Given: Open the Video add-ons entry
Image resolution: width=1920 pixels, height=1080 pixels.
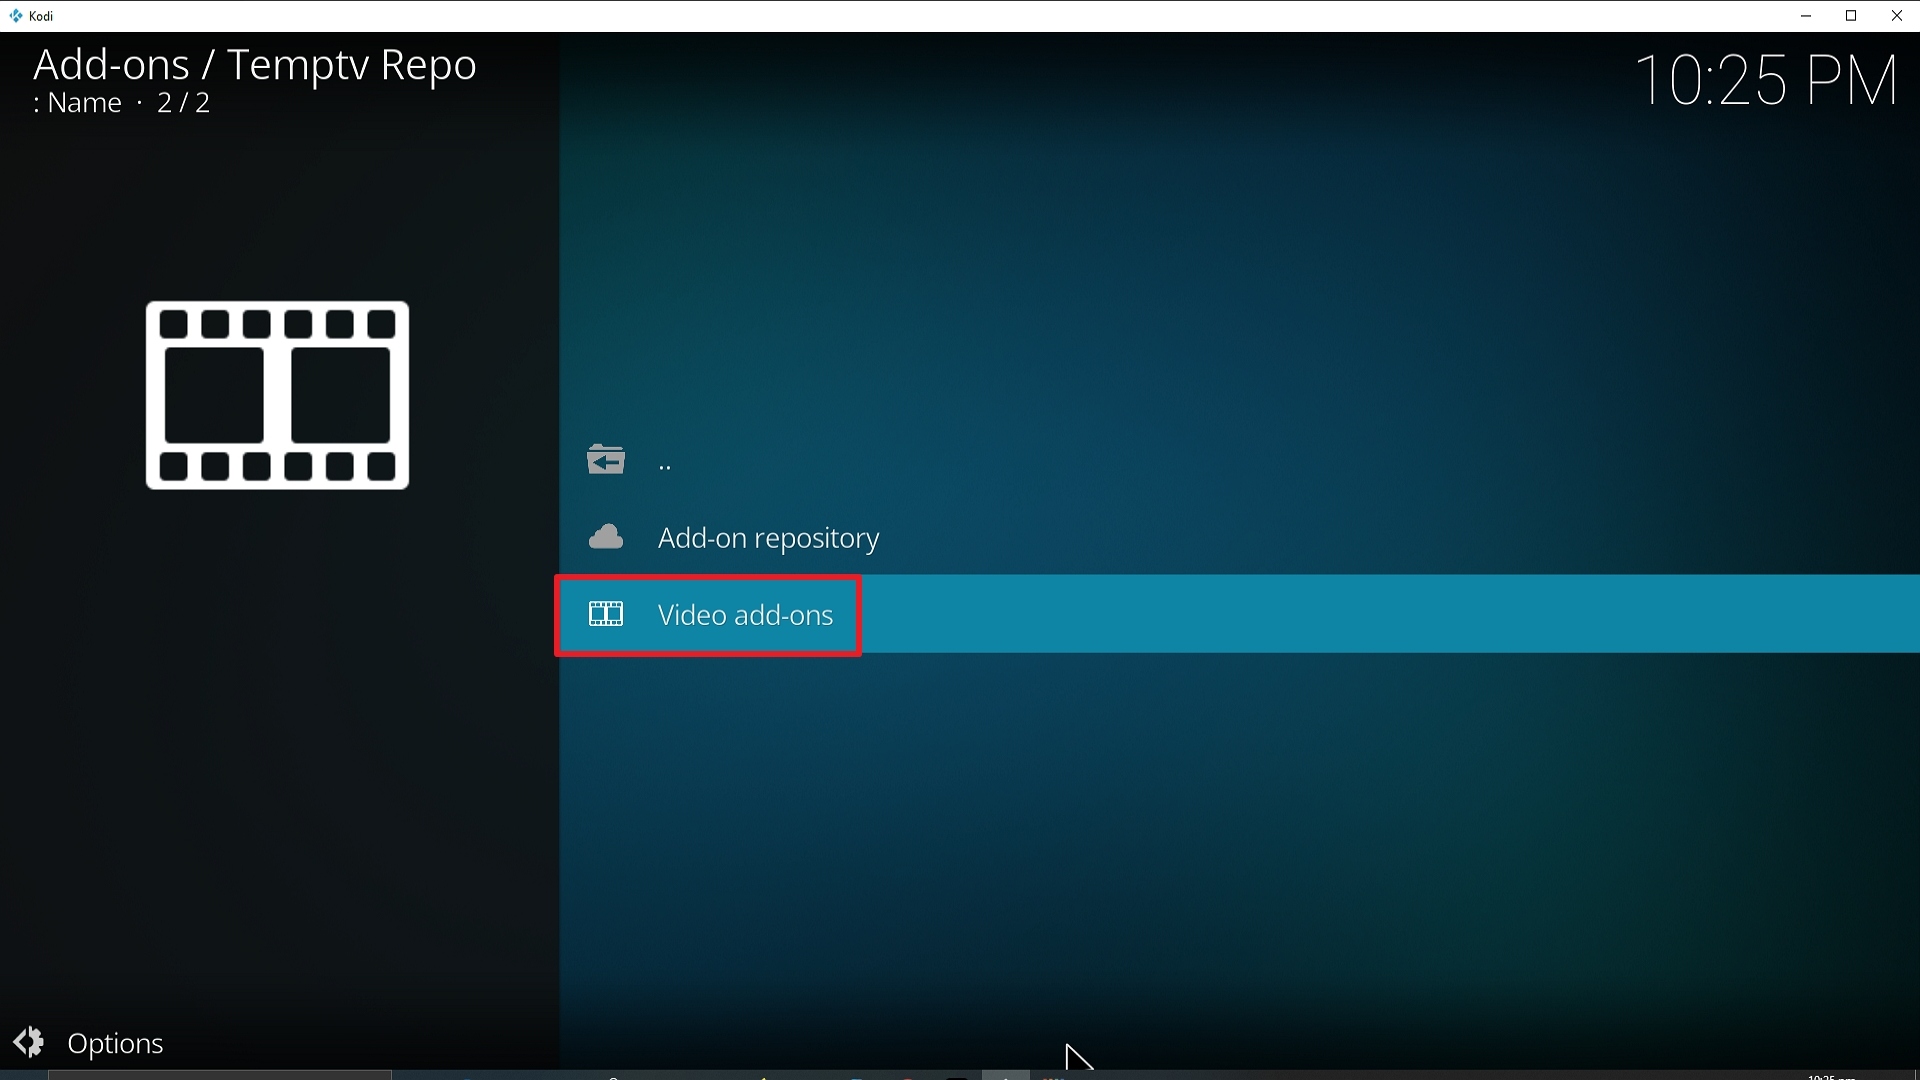Looking at the screenshot, I should (1238, 614).
